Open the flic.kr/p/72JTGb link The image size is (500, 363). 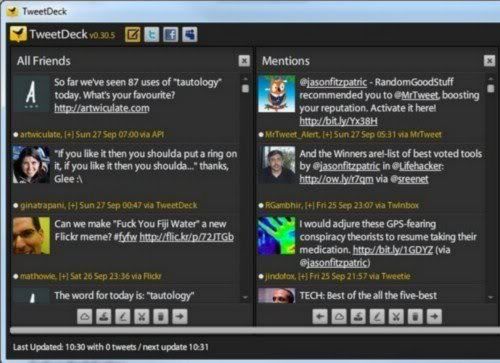186,237
